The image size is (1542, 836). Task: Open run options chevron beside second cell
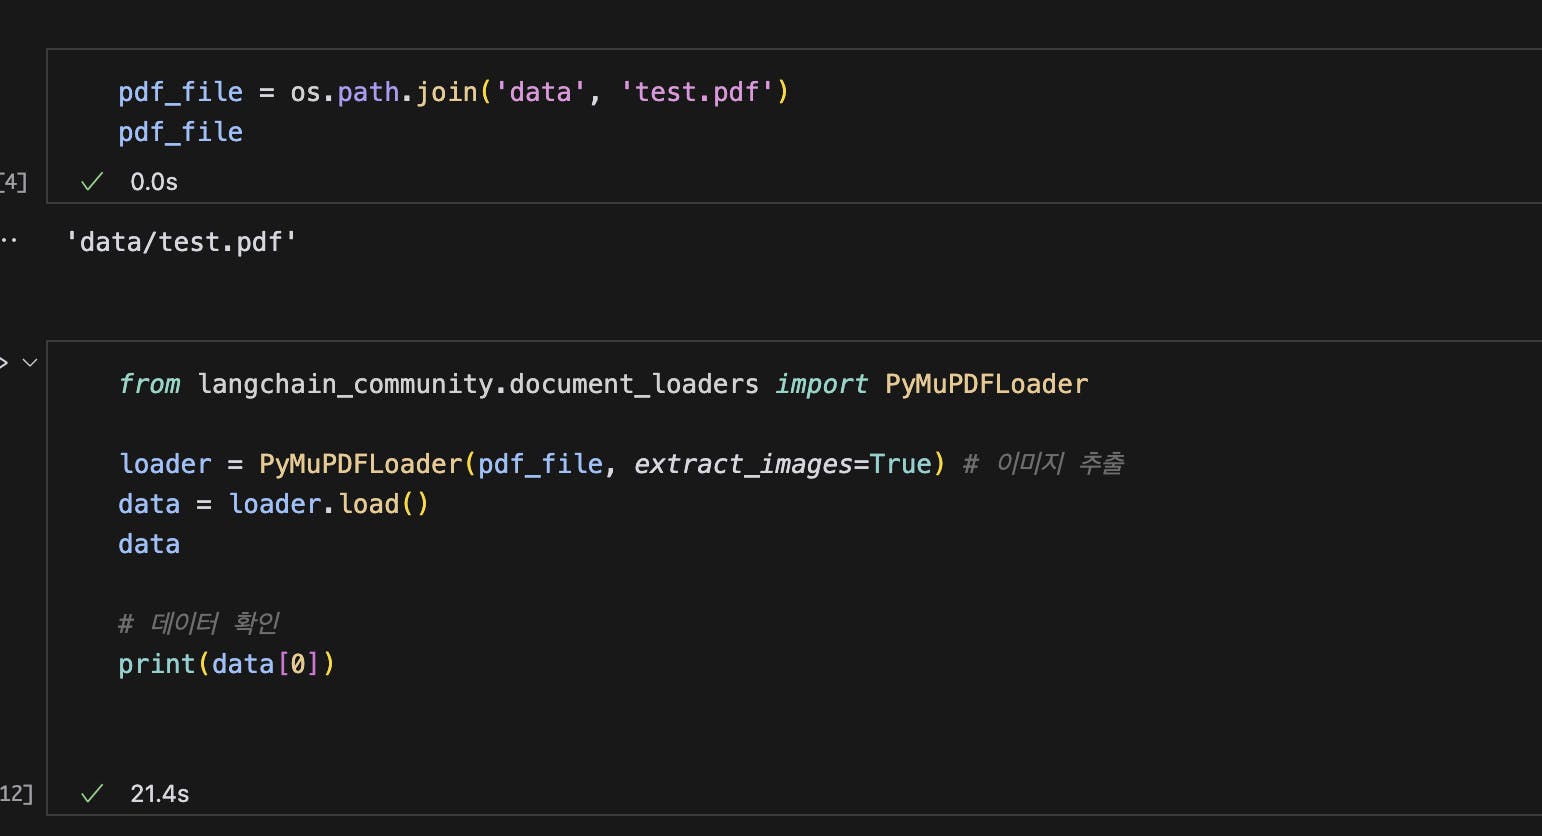30,362
